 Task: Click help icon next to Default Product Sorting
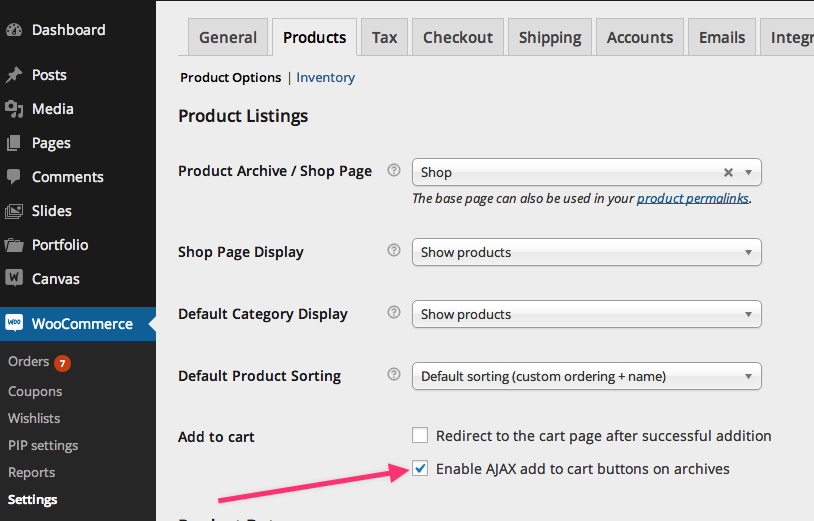click(x=394, y=375)
